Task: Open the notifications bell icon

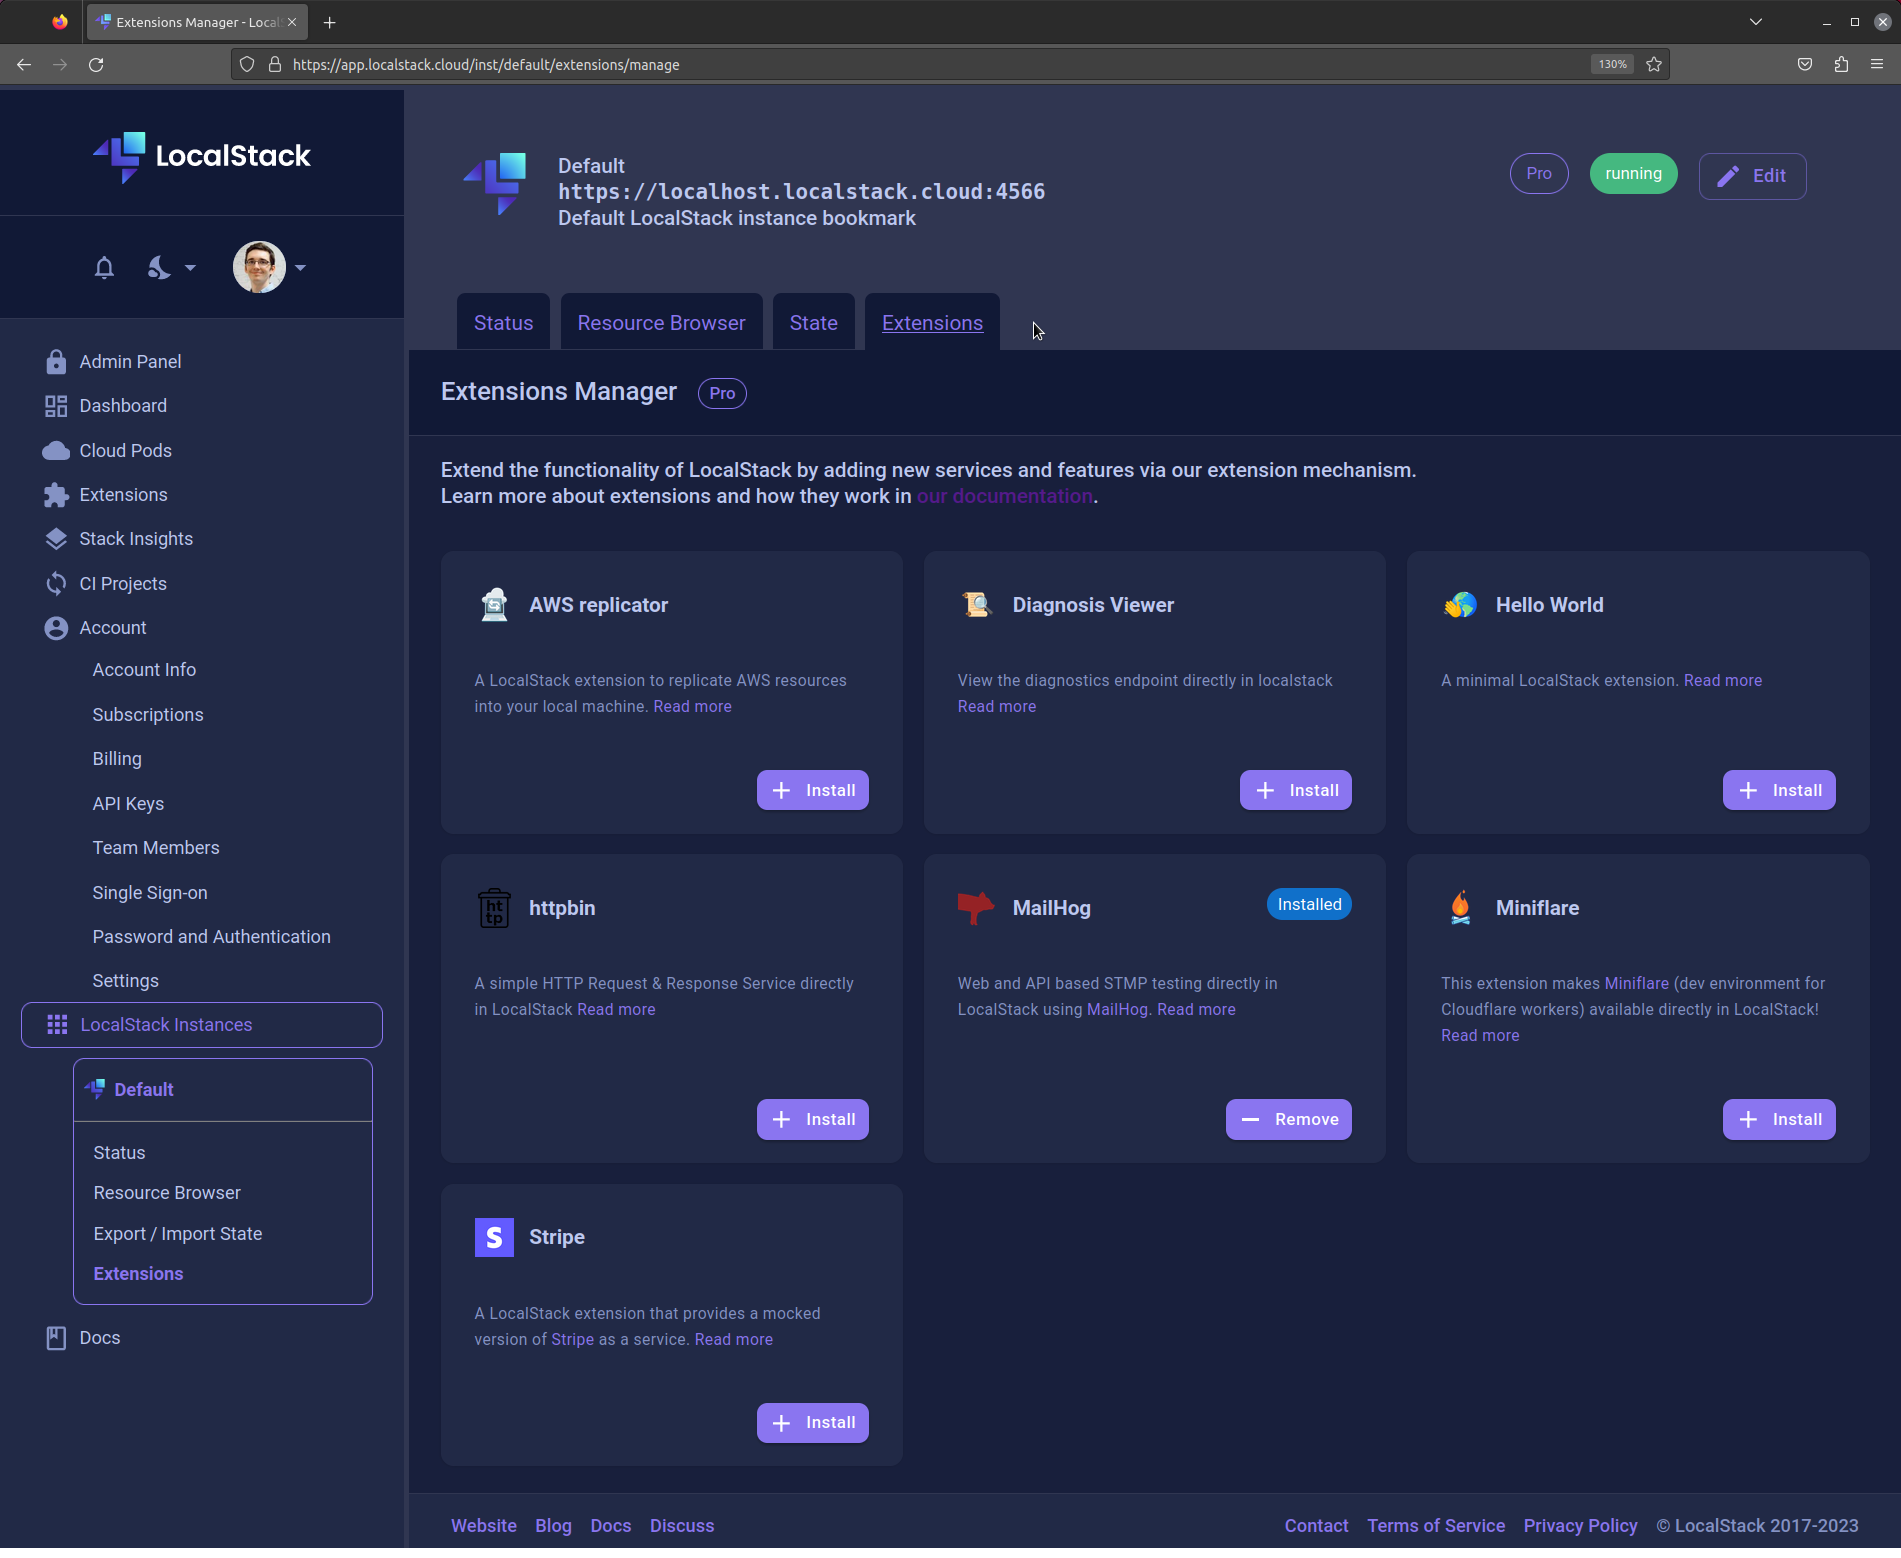Action: 104,267
